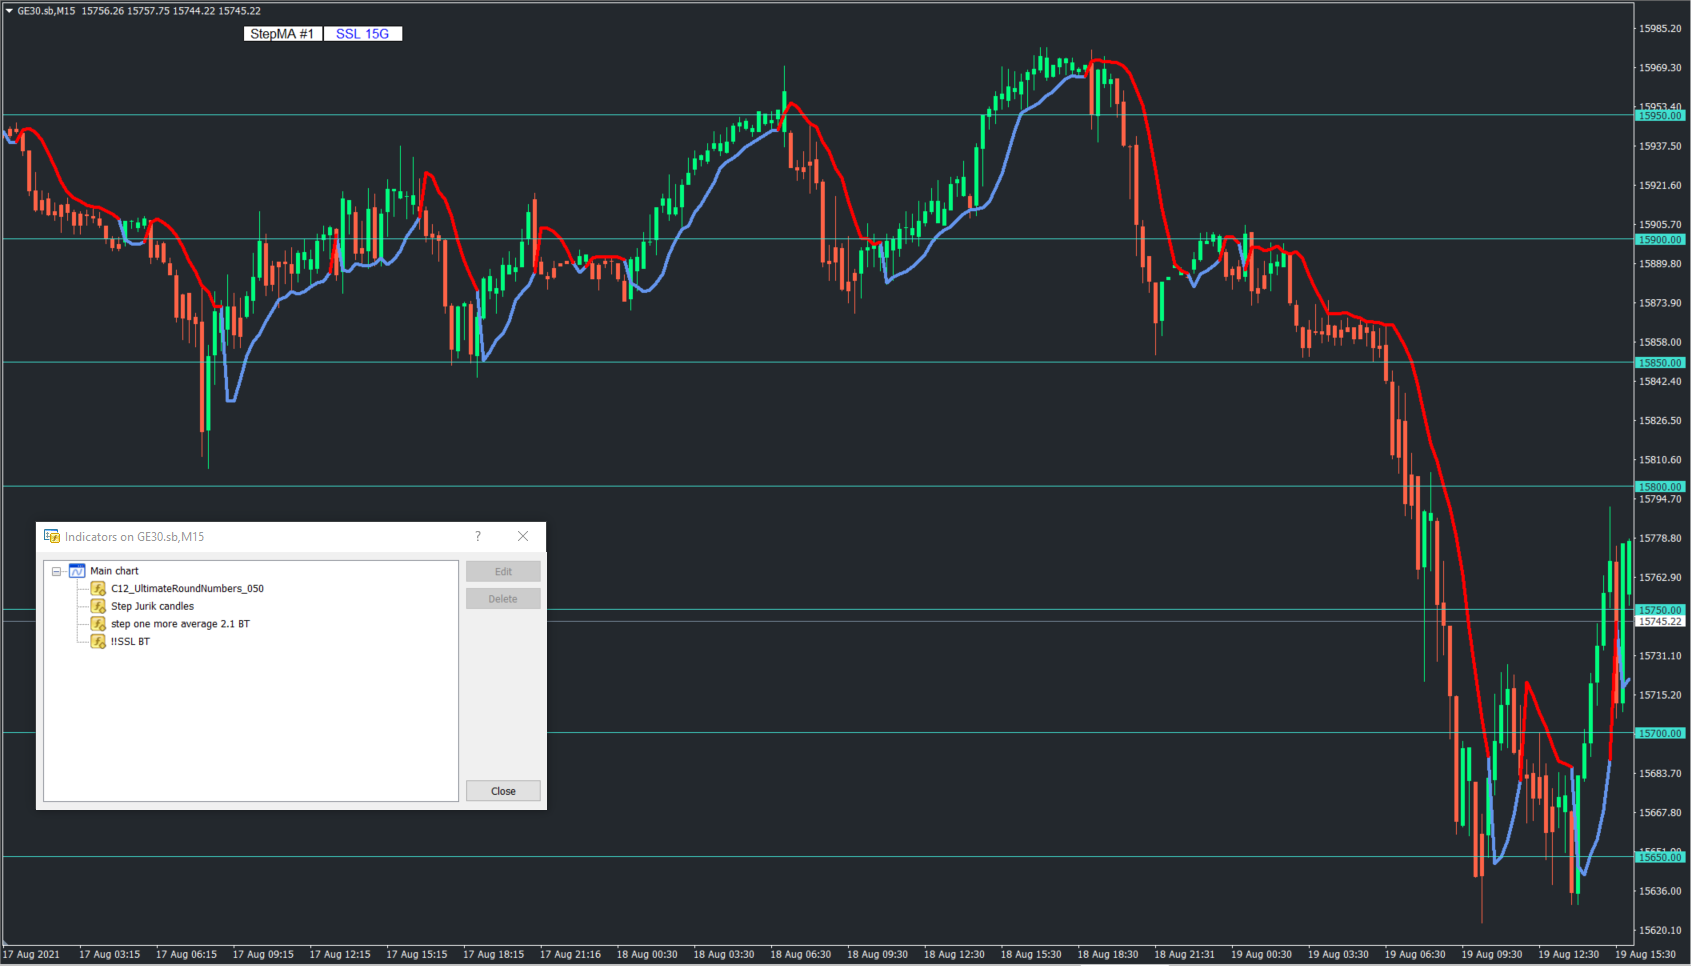
Task: Click the 17 Aug 2021 date label
Action: [32, 955]
